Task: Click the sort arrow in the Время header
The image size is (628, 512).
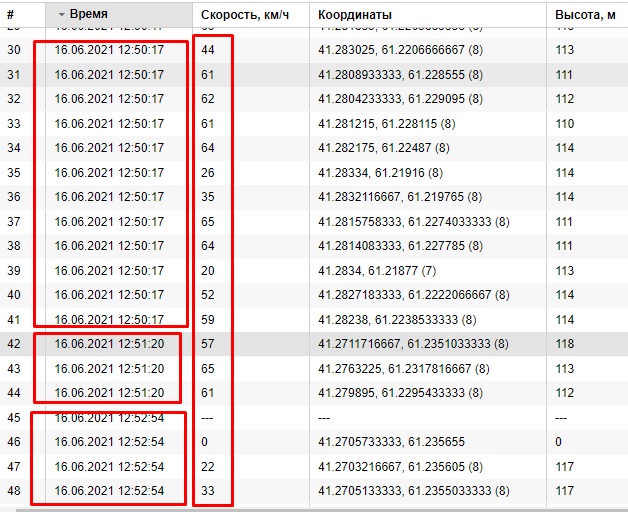Action: tap(62, 16)
